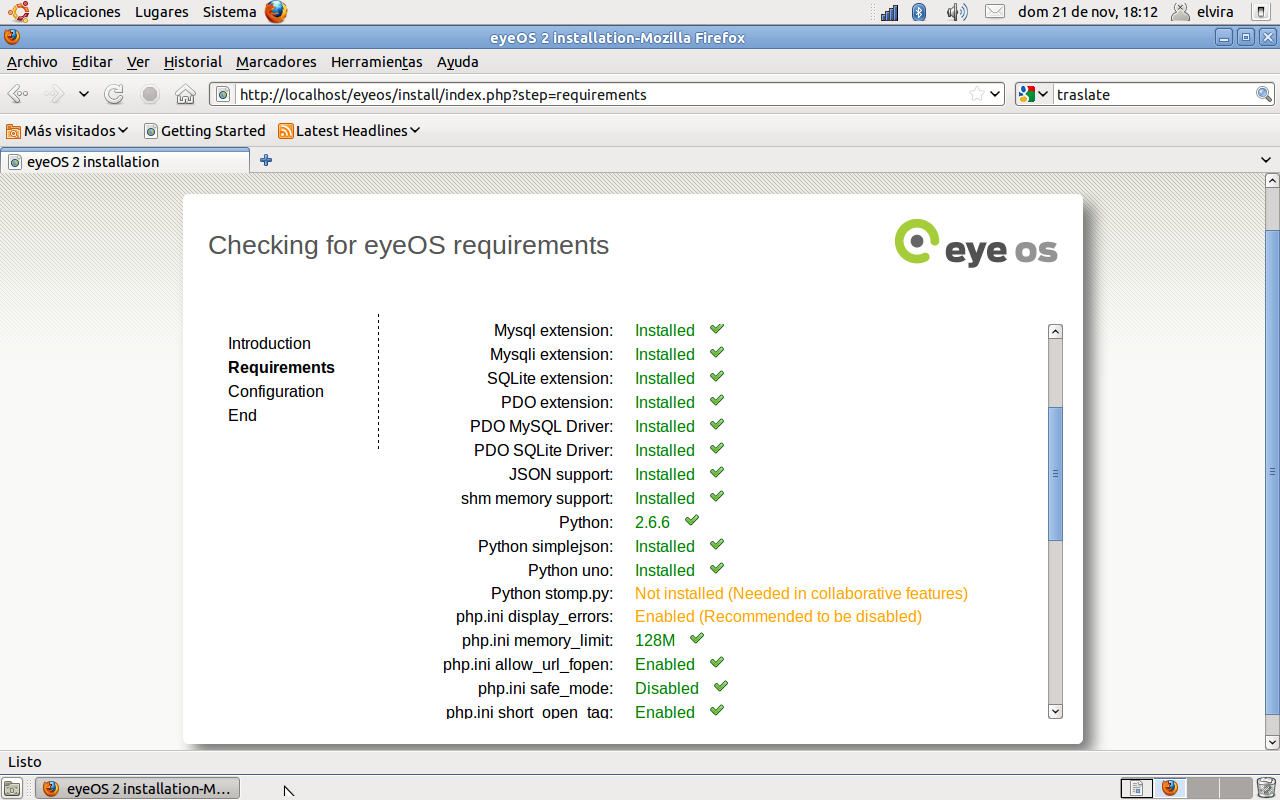
Task: Click the forward navigation arrow
Action: [54, 94]
